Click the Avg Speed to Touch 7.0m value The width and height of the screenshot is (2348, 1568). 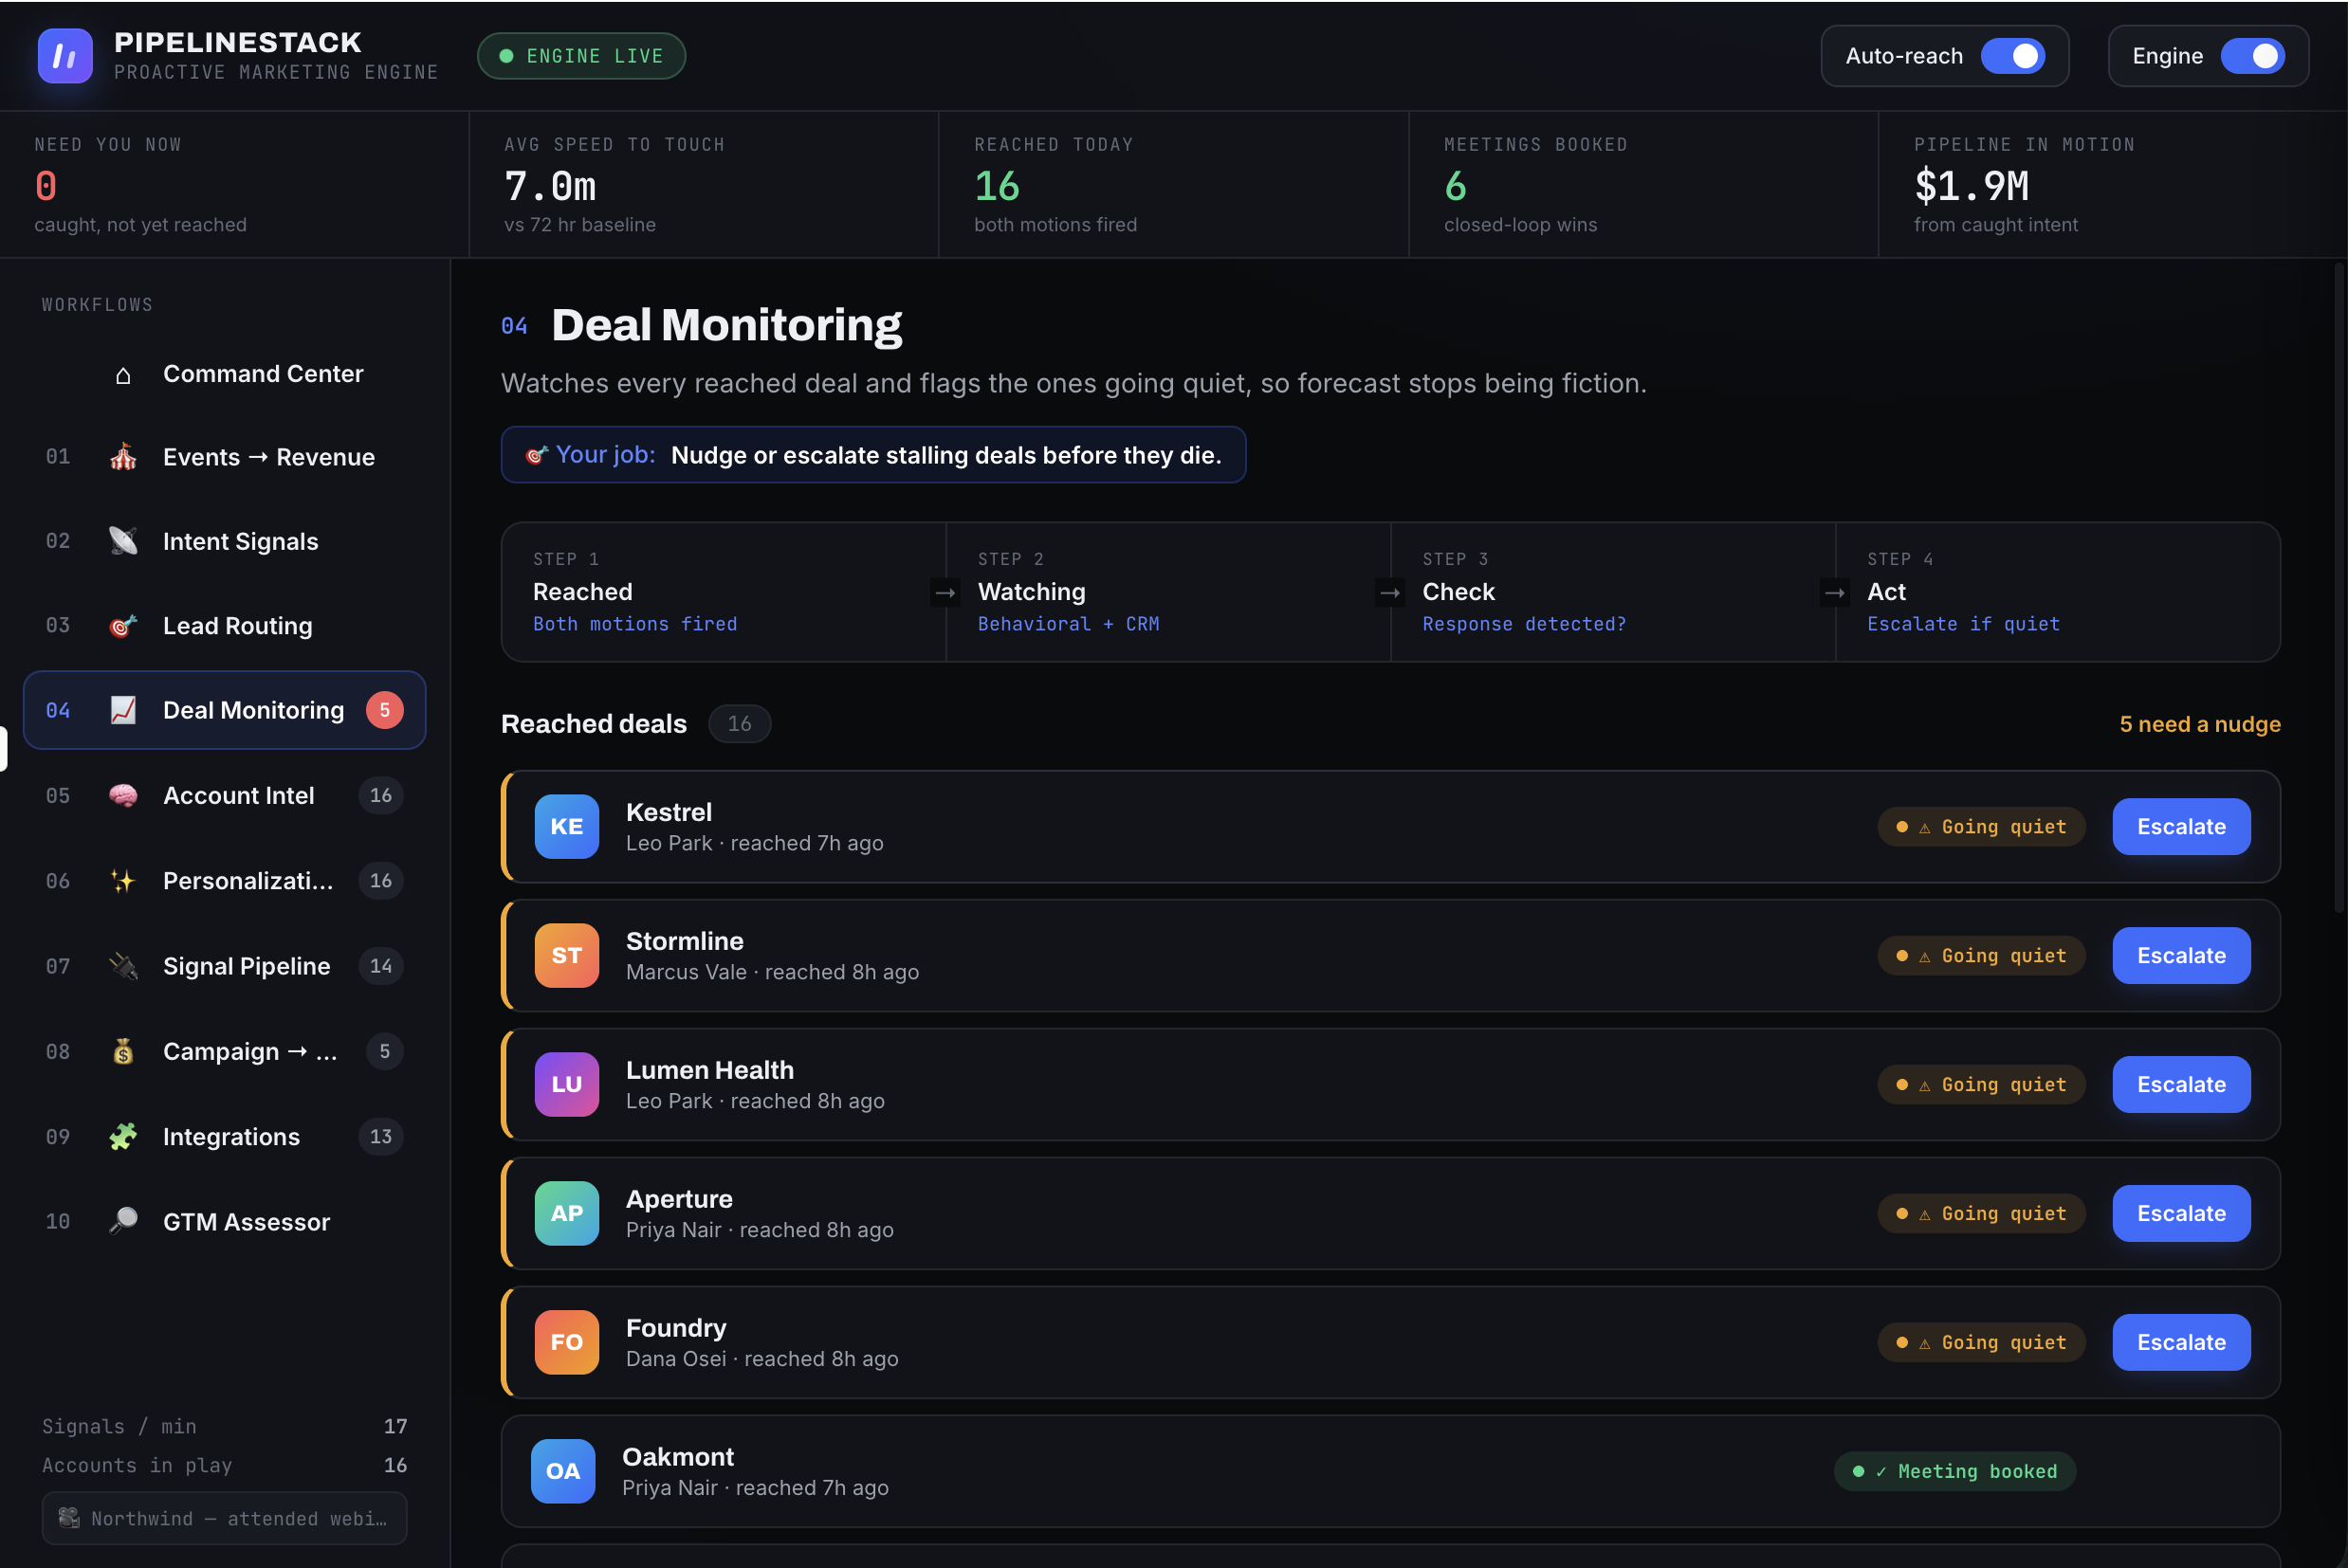(x=550, y=186)
